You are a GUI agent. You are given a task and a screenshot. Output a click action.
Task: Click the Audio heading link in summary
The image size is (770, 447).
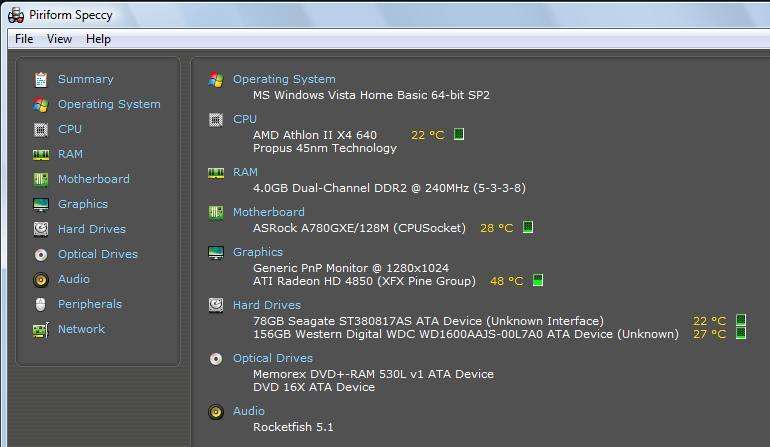click(248, 411)
